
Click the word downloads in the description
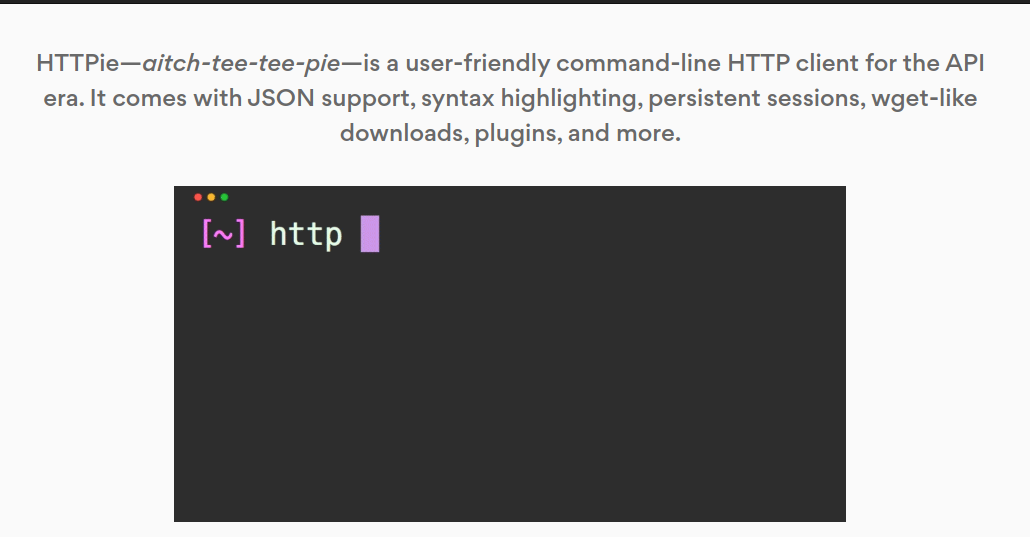[x=400, y=133]
